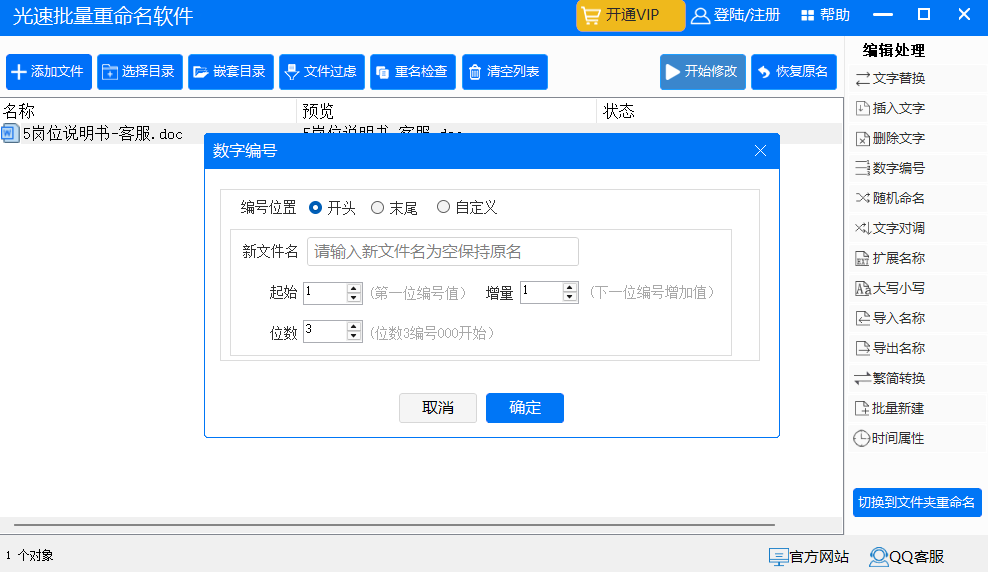Click the 添加文件 add file button

pos(49,72)
